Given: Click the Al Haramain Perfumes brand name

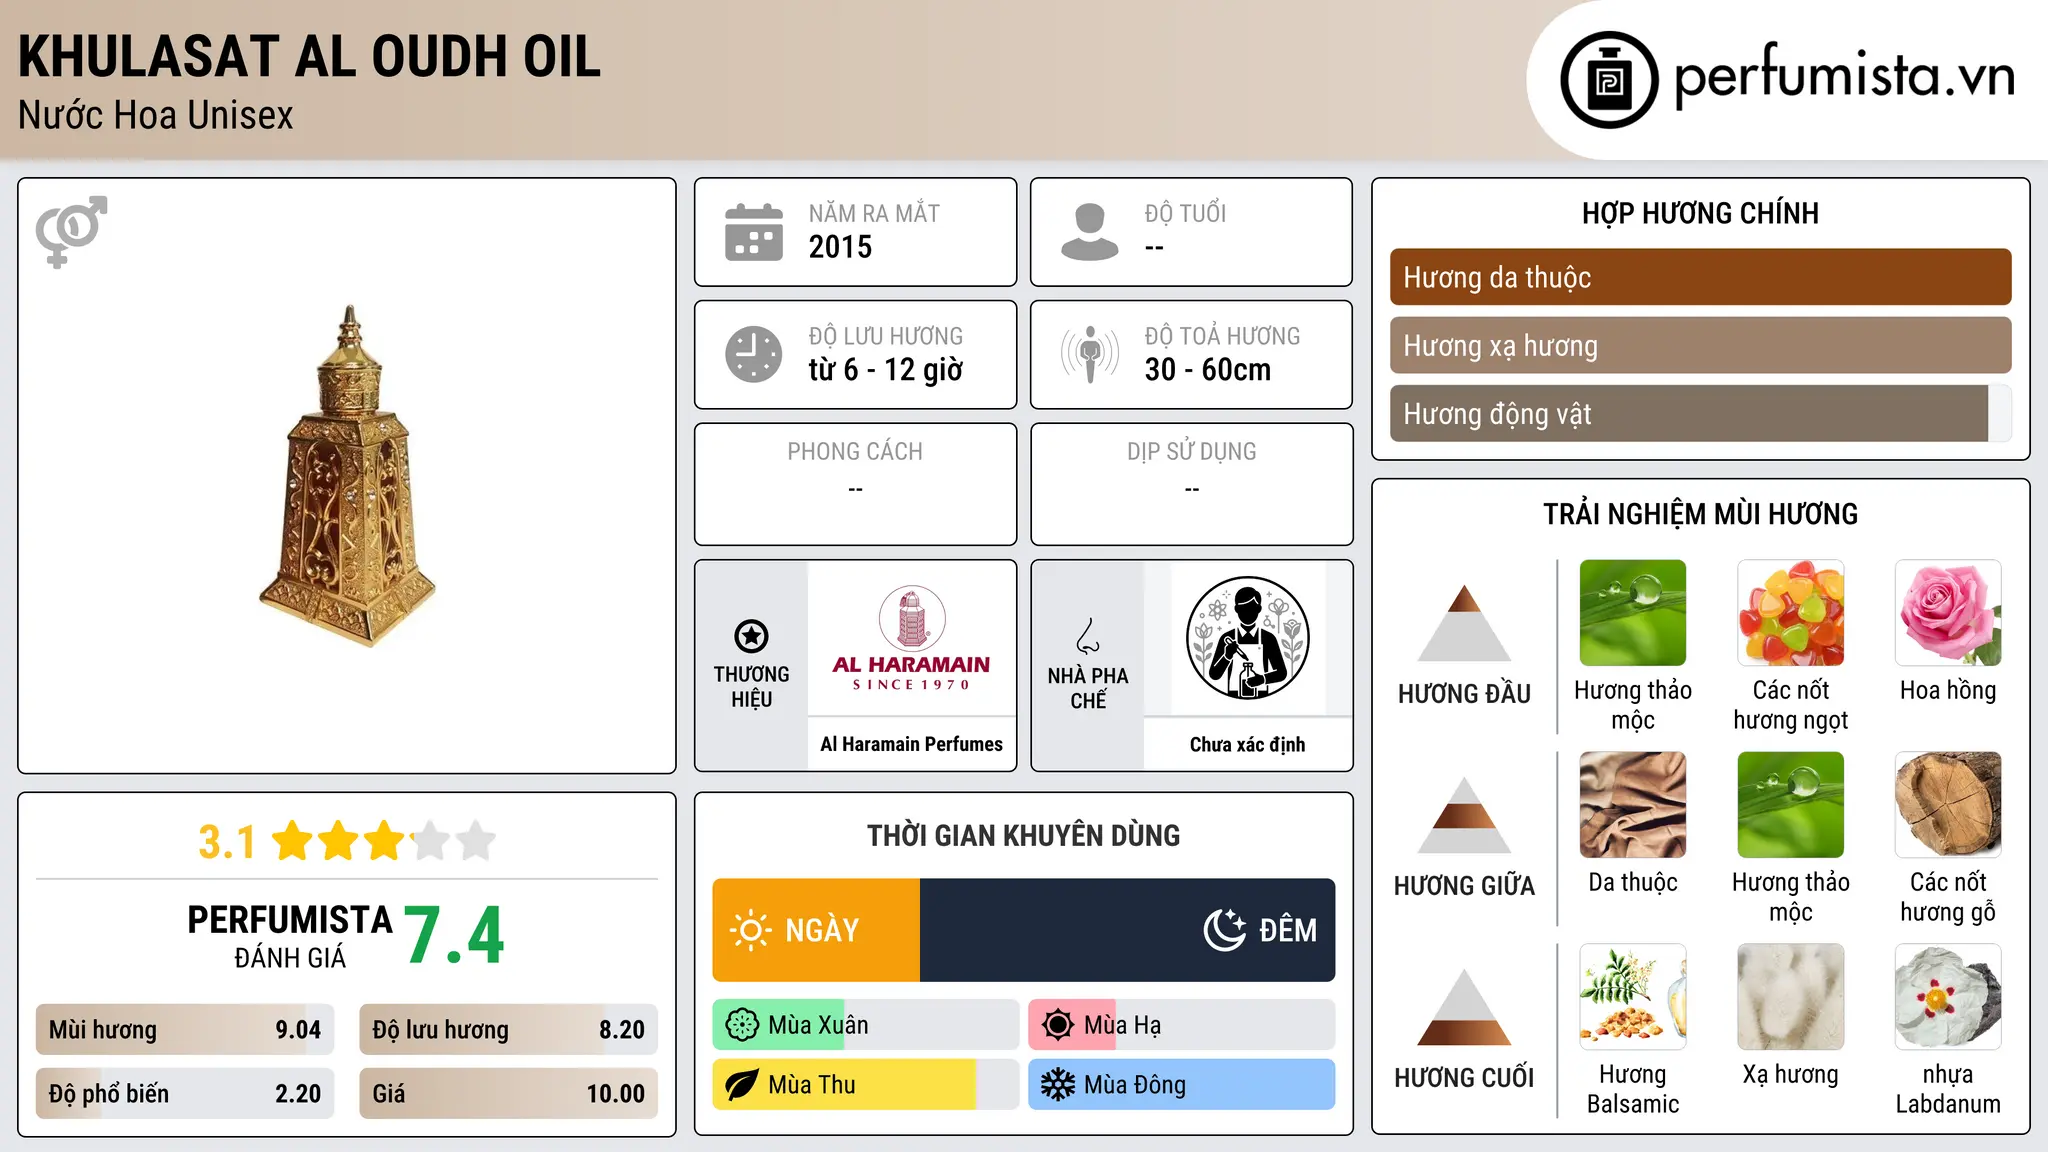Looking at the screenshot, I should coord(911,744).
